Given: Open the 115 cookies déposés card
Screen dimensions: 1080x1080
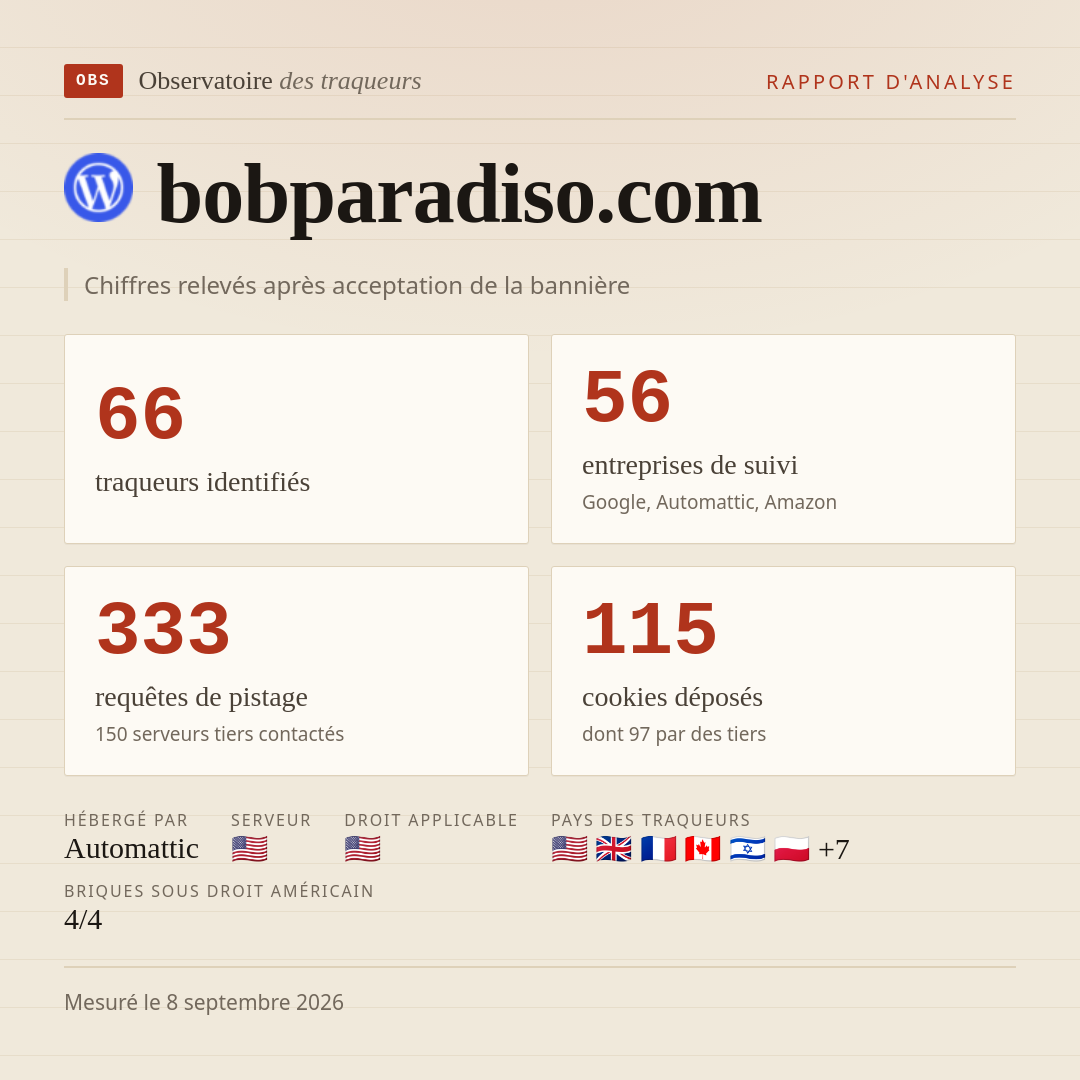Looking at the screenshot, I should pyautogui.click(x=783, y=671).
